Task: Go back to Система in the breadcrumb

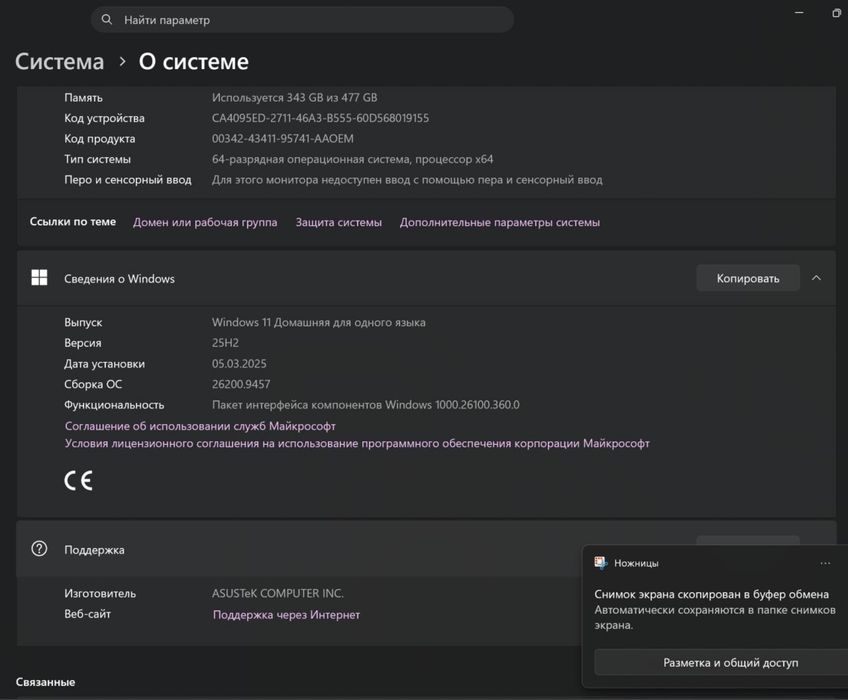Action: pyautogui.click(x=59, y=62)
